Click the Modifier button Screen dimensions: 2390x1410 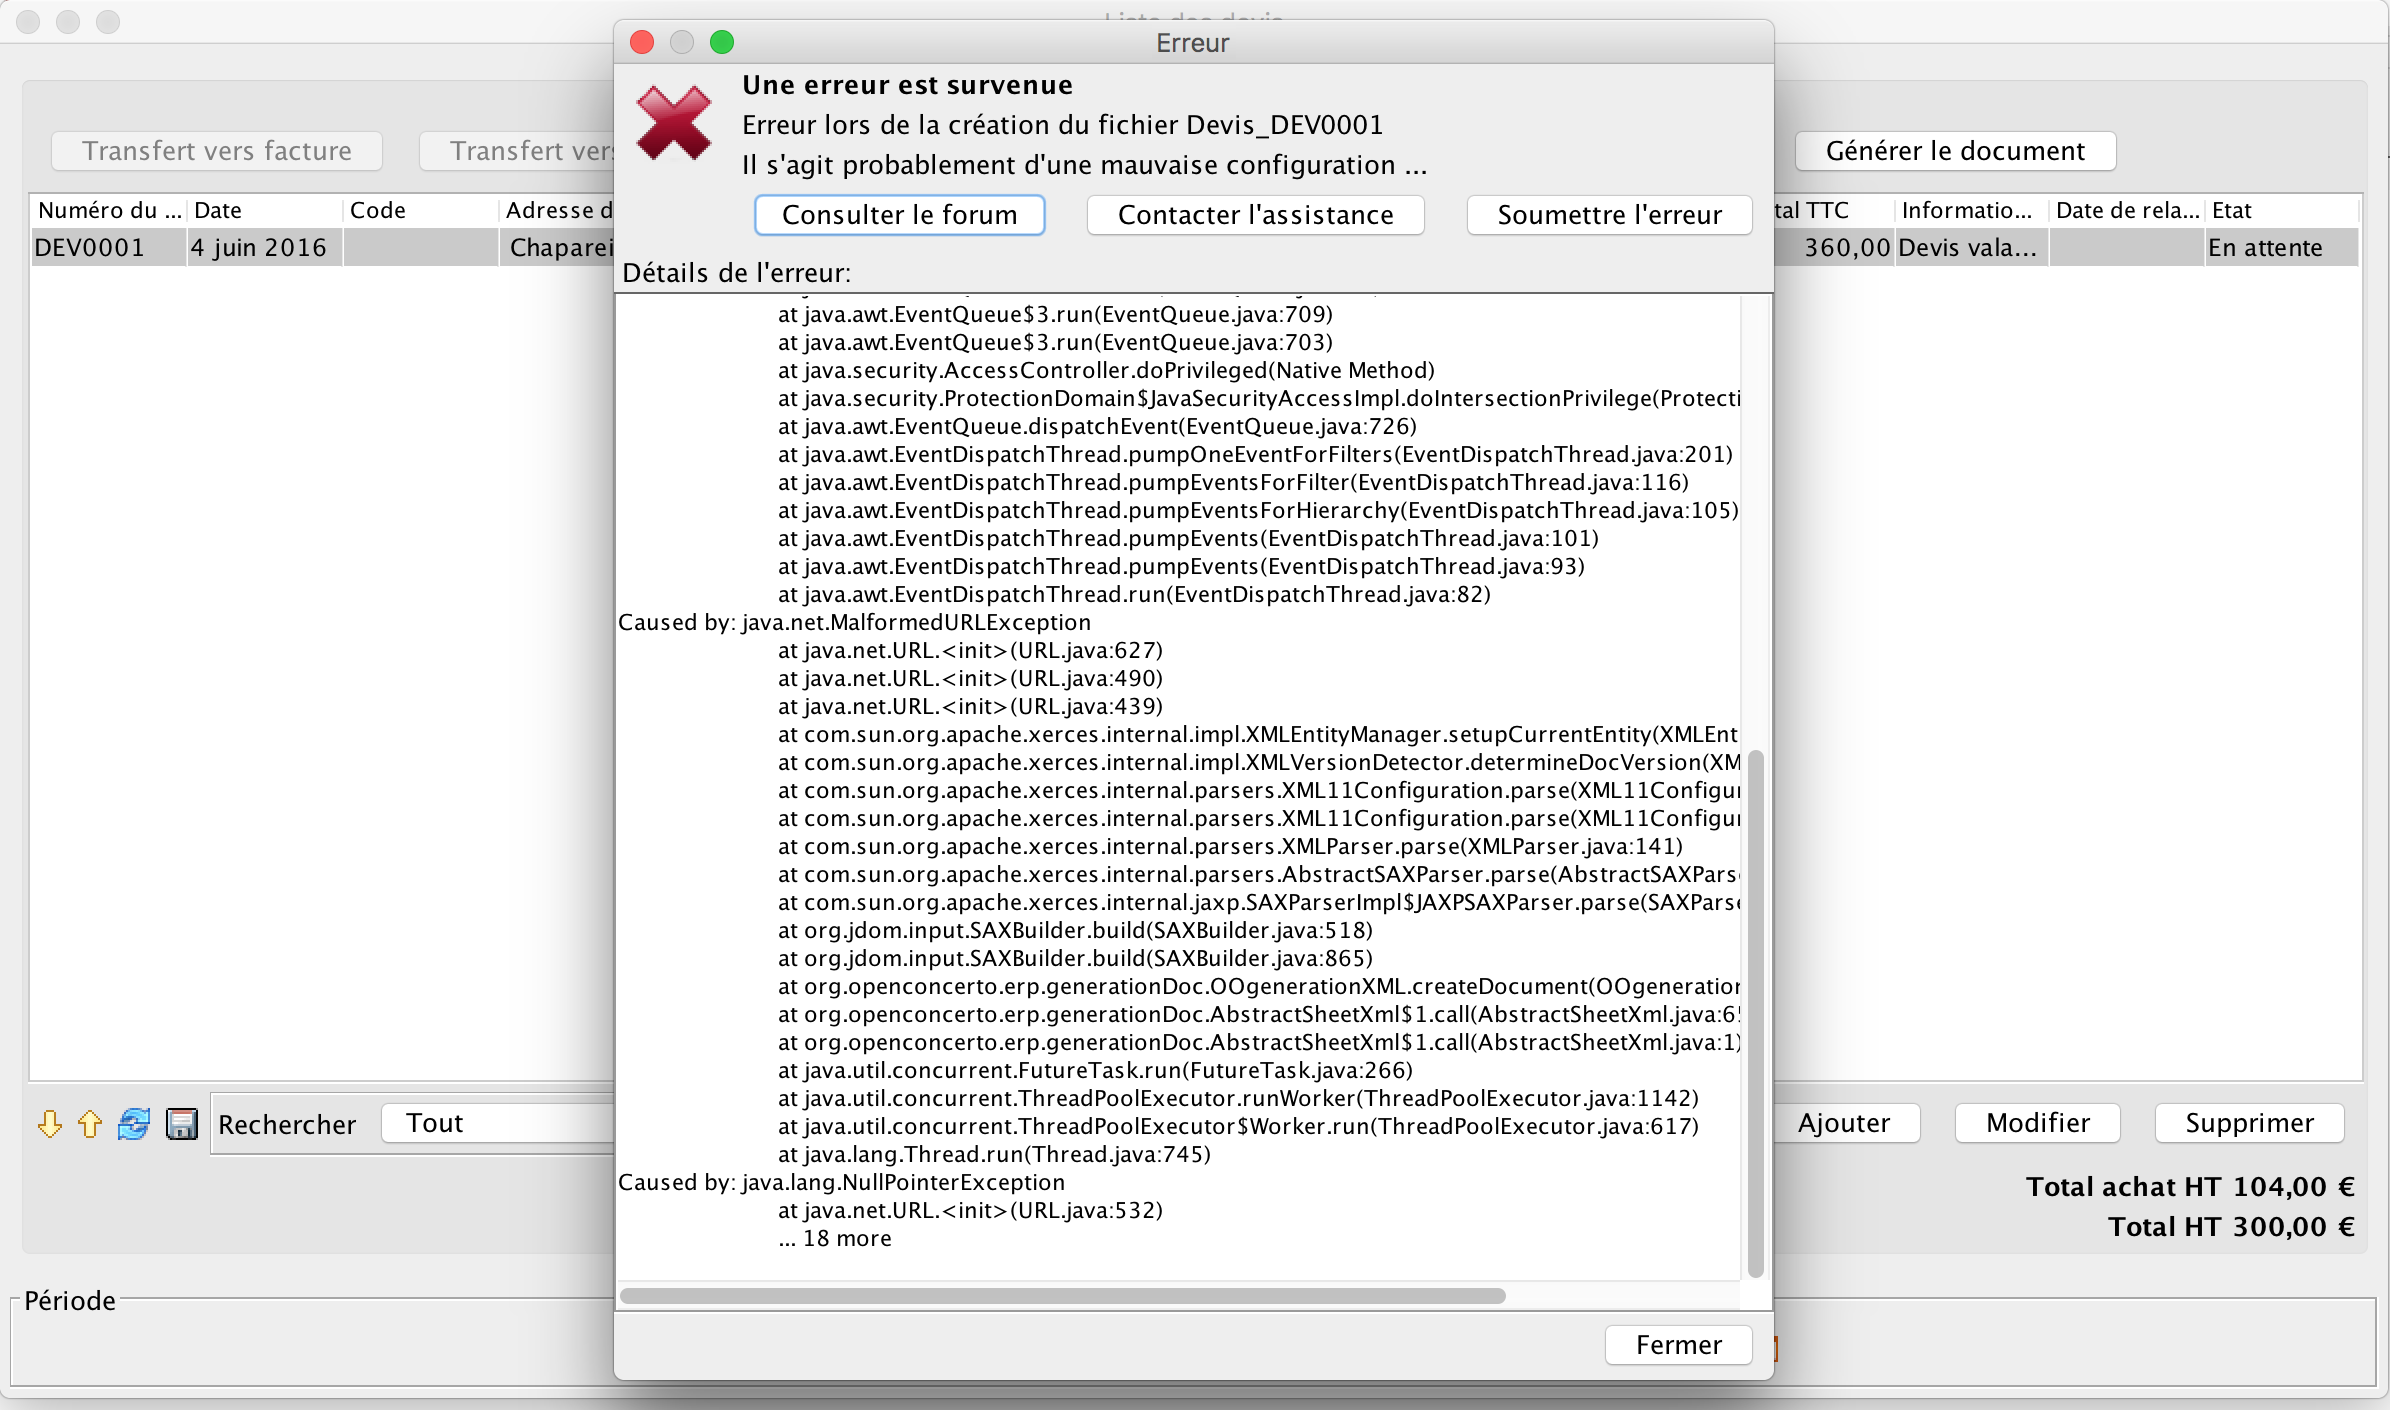pos(2037,1123)
